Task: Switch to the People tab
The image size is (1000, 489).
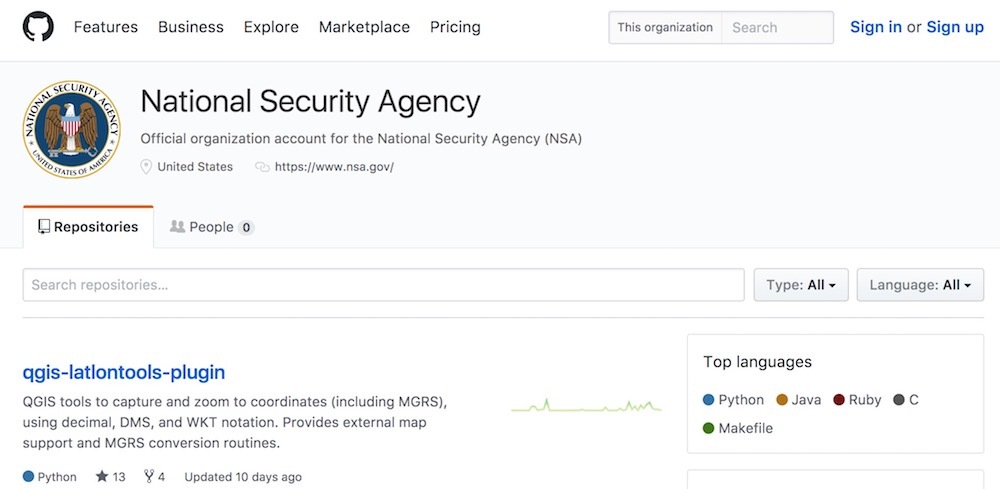Action: pyautogui.click(x=212, y=227)
